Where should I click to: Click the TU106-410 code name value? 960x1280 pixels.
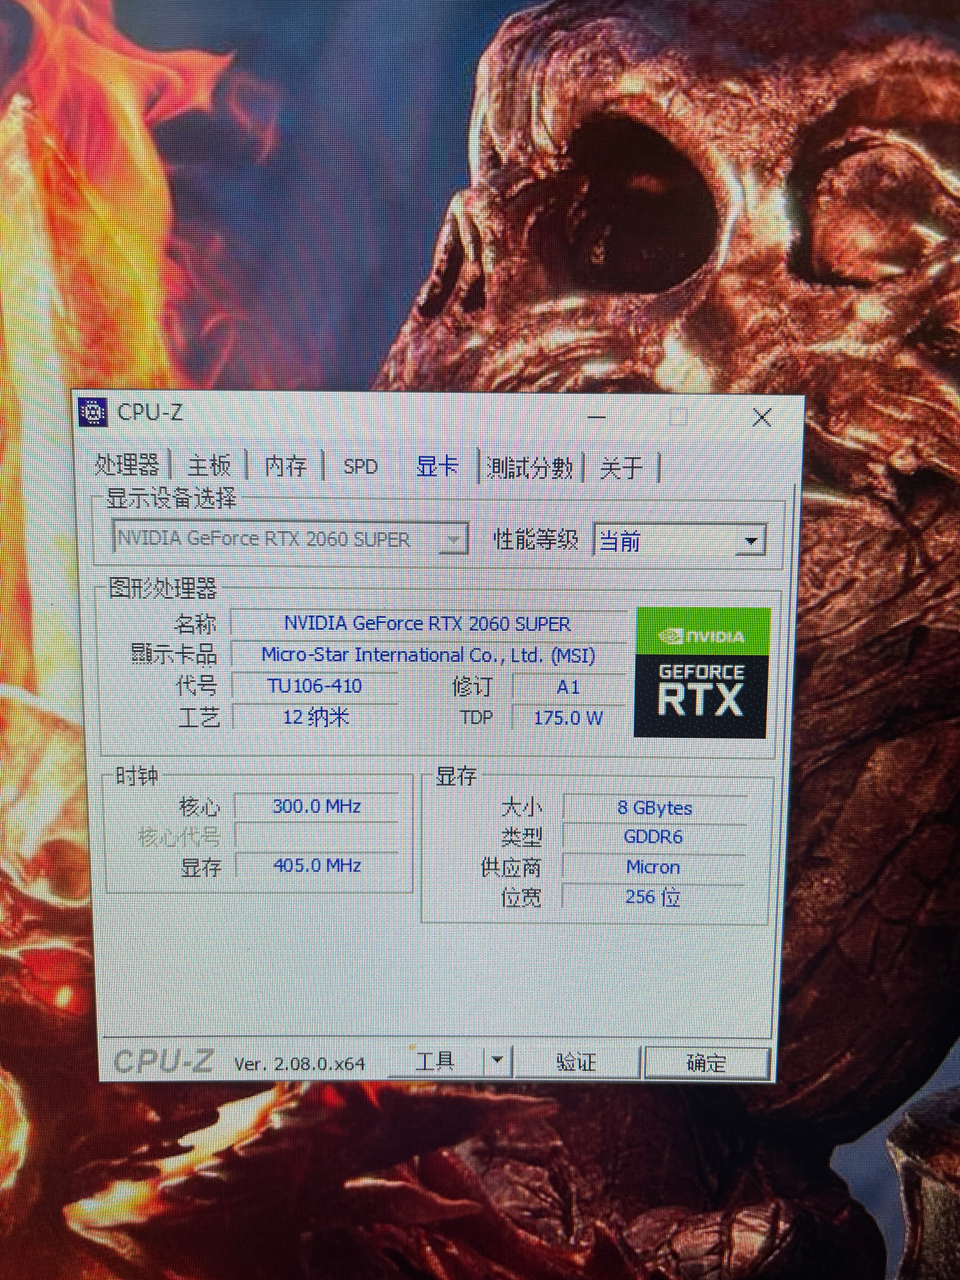[315, 686]
